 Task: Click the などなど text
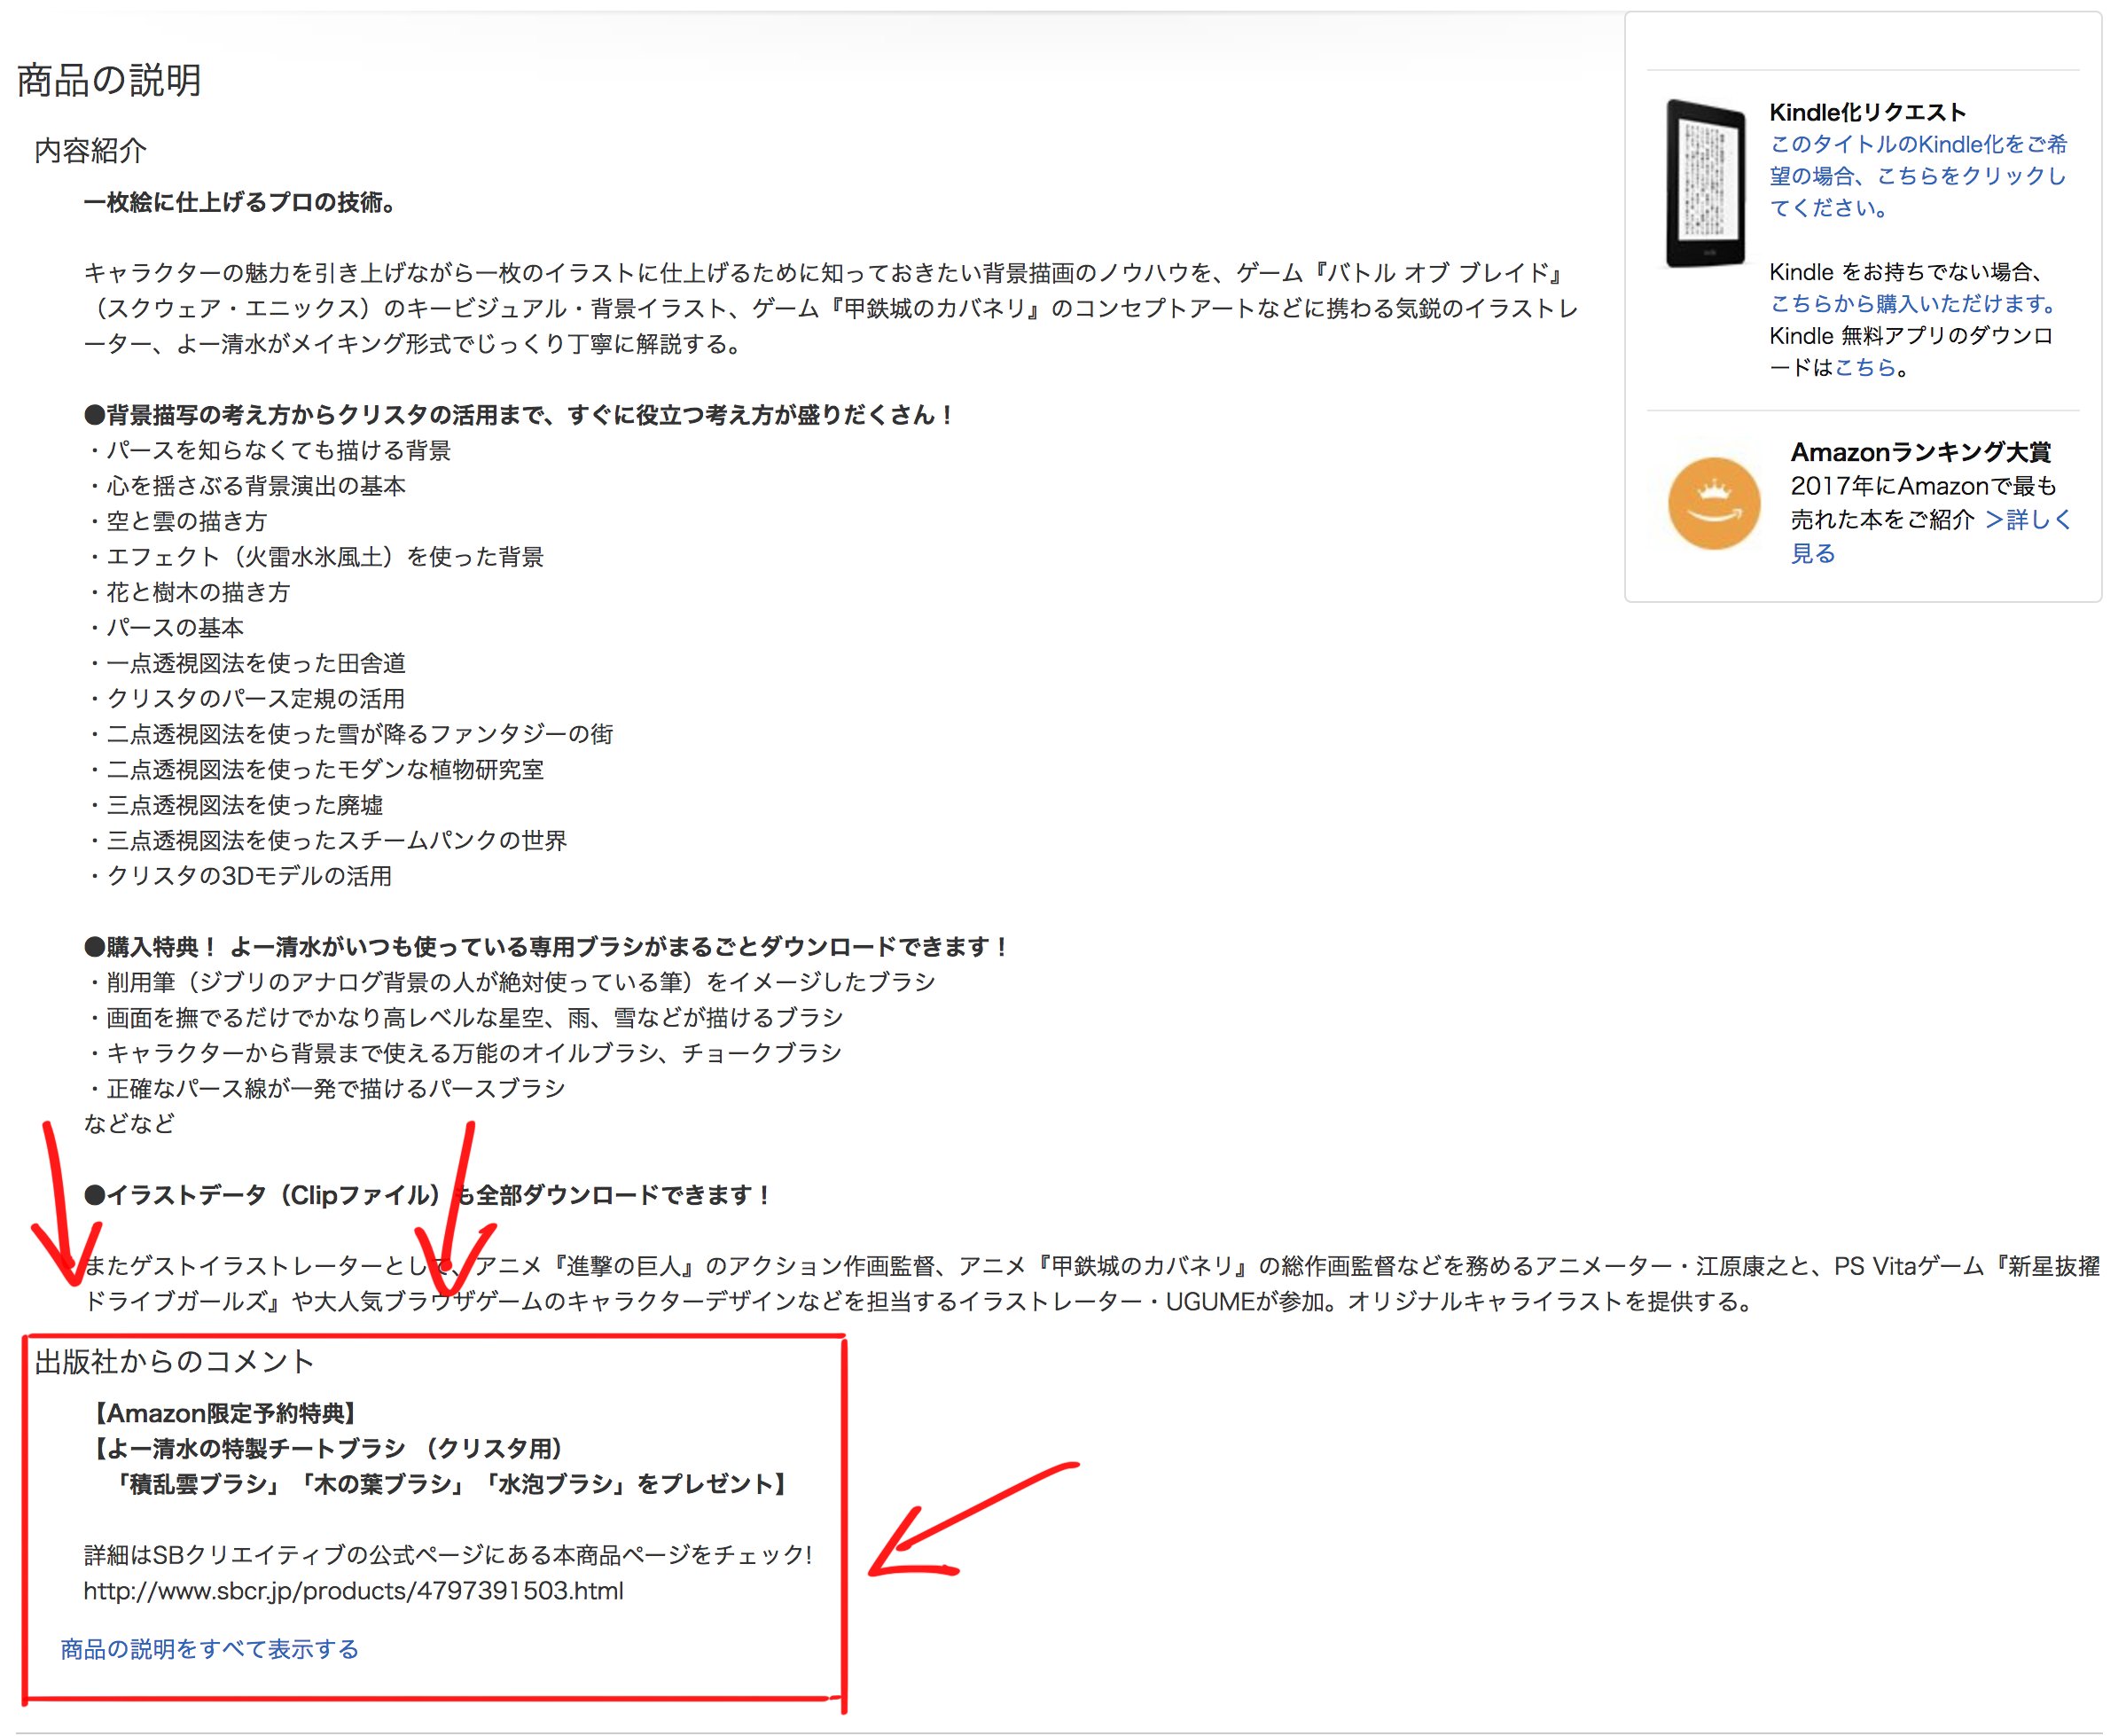(129, 1125)
